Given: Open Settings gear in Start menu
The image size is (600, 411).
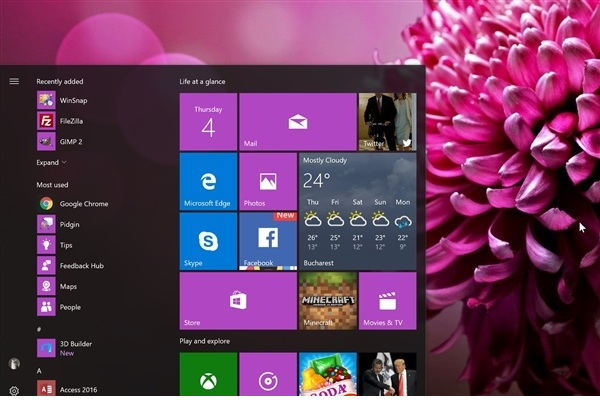Looking at the screenshot, I should coord(14,391).
